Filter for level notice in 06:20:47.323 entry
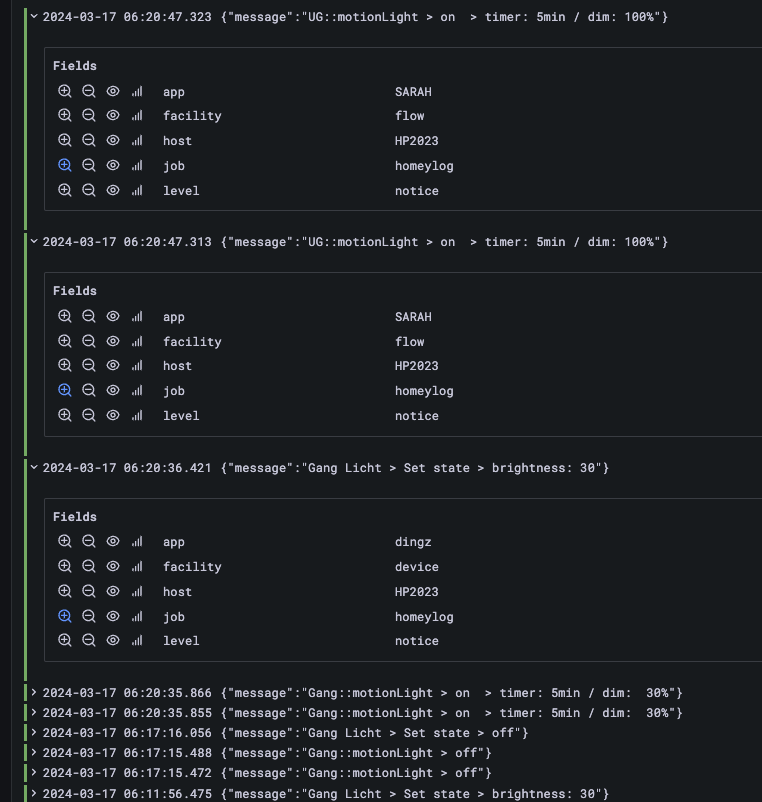This screenshot has height=802, width=762. click(x=65, y=190)
